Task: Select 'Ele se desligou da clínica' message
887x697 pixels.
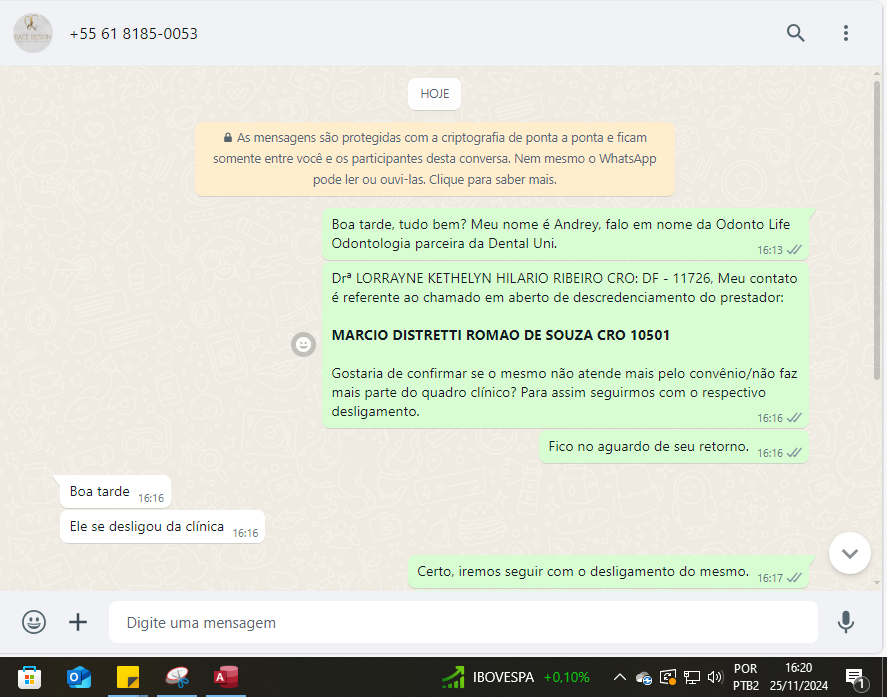Action: (162, 527)
